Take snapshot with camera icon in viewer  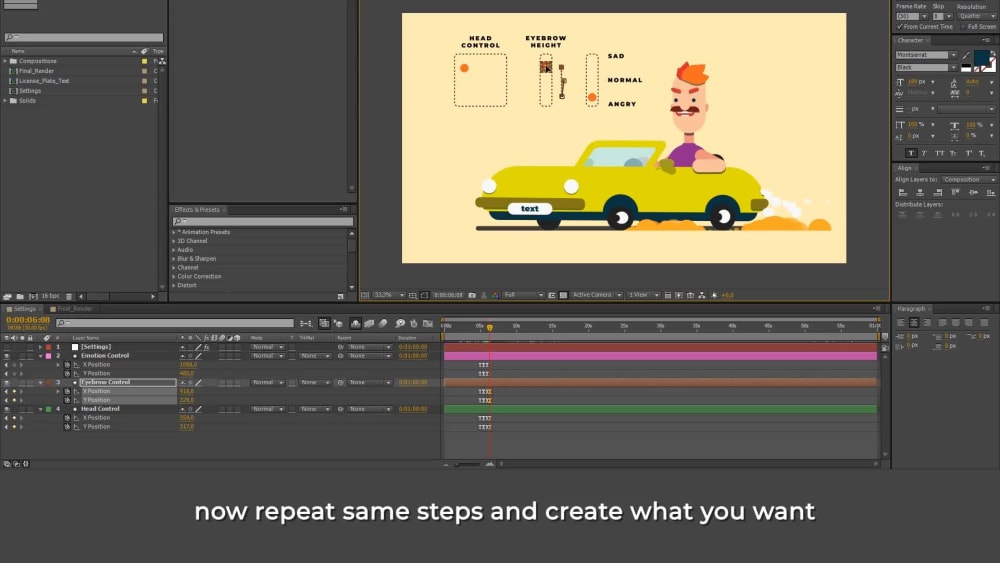pyautogui.click(x=472, y=295)
